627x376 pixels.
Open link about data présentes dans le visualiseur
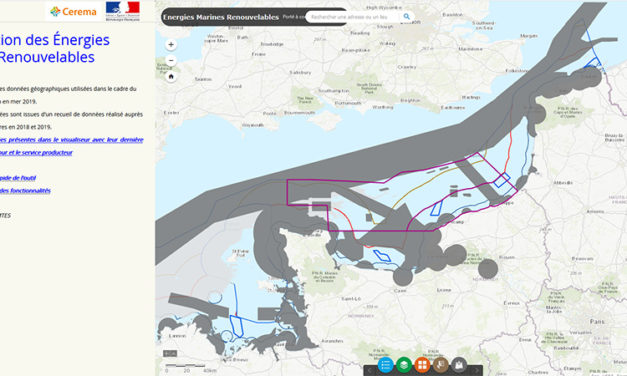tap(72, 140)
